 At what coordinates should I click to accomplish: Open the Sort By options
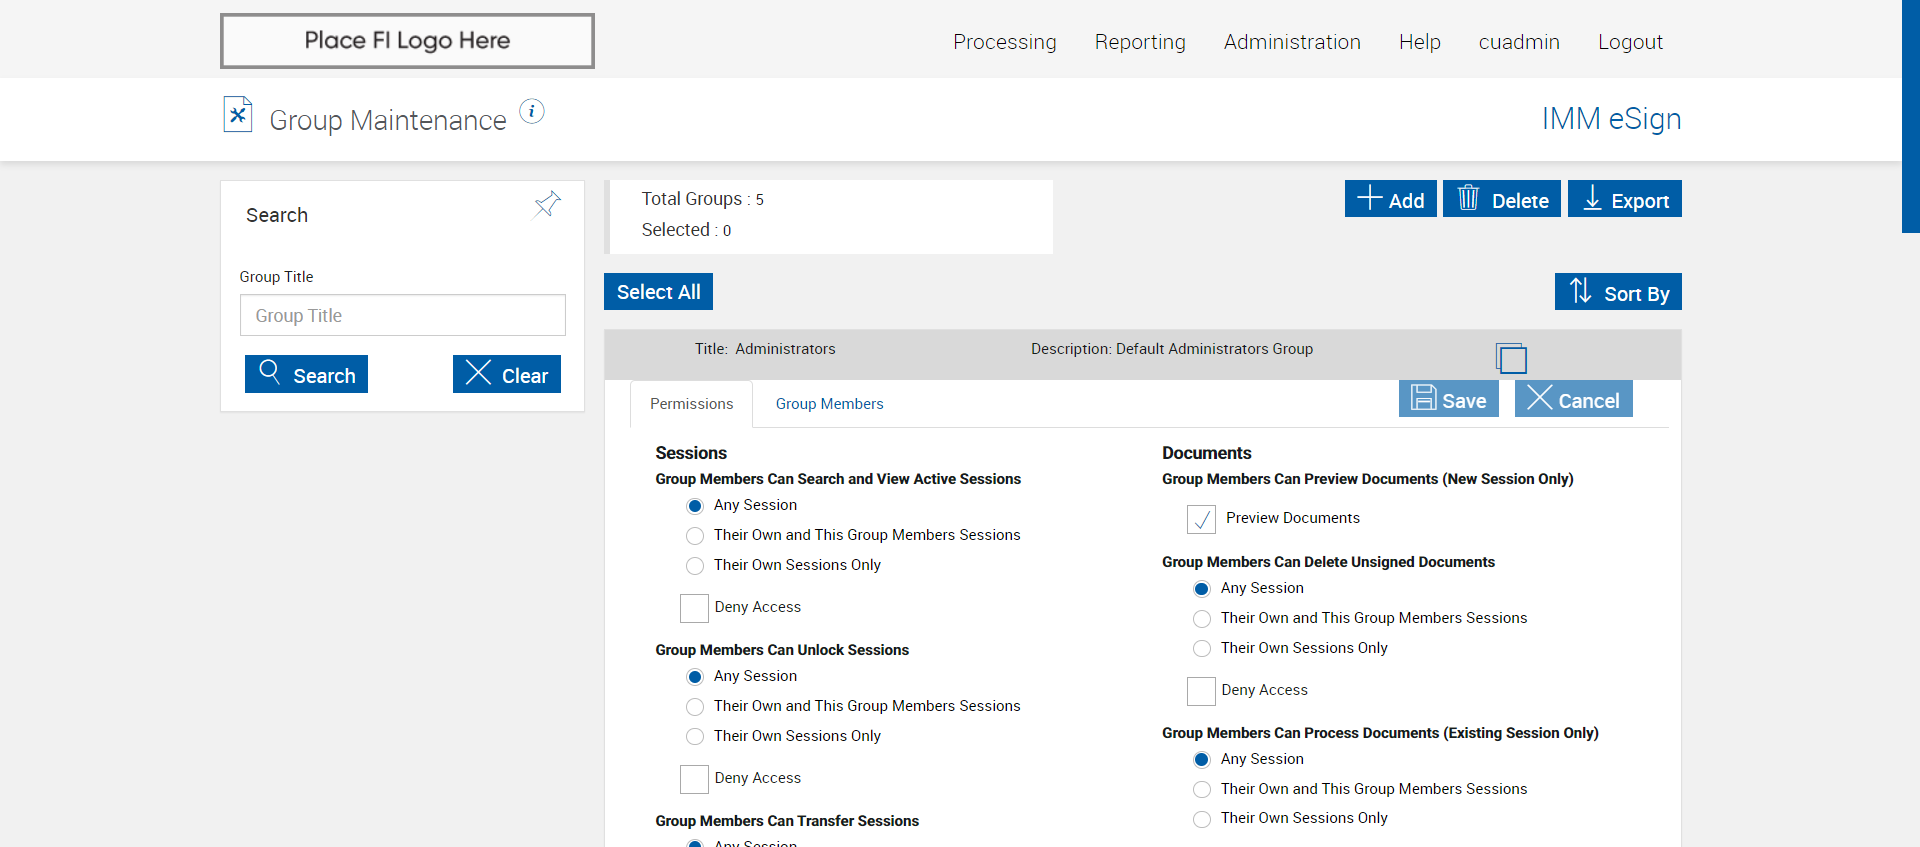coord(1617,292)
